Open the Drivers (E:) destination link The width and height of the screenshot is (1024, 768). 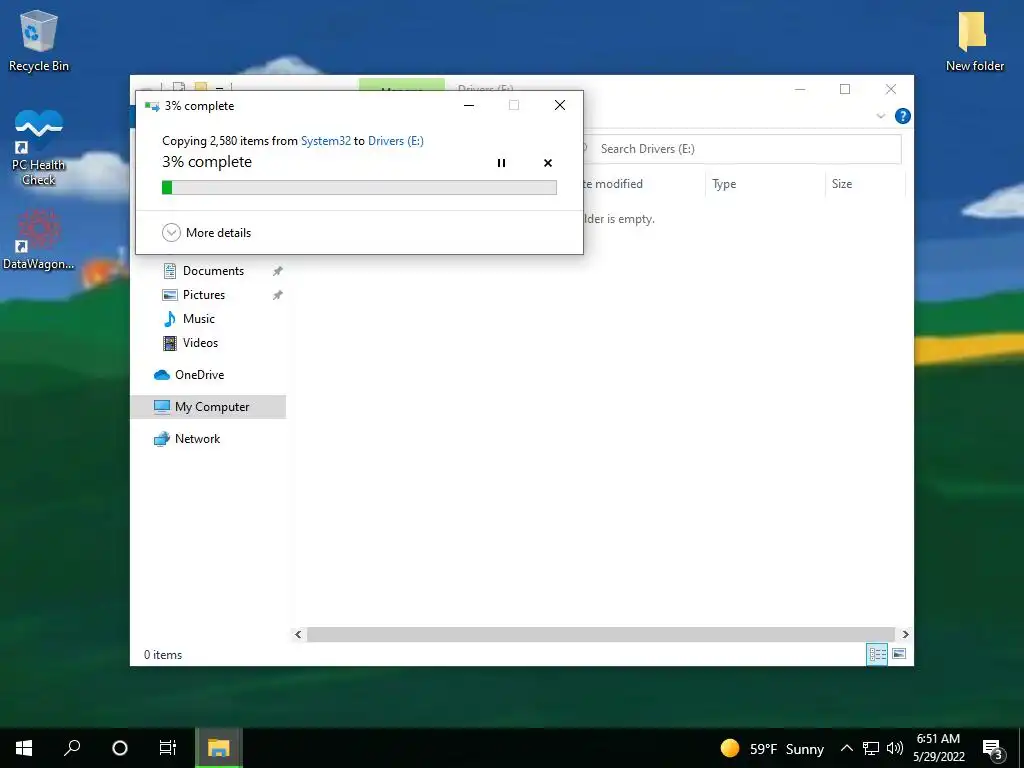click(396, 140)
